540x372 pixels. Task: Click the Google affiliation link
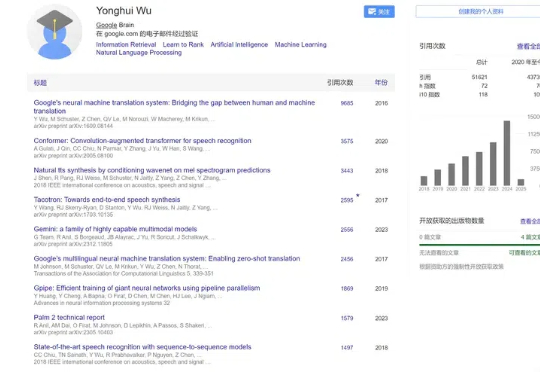(x=106, y=25)
